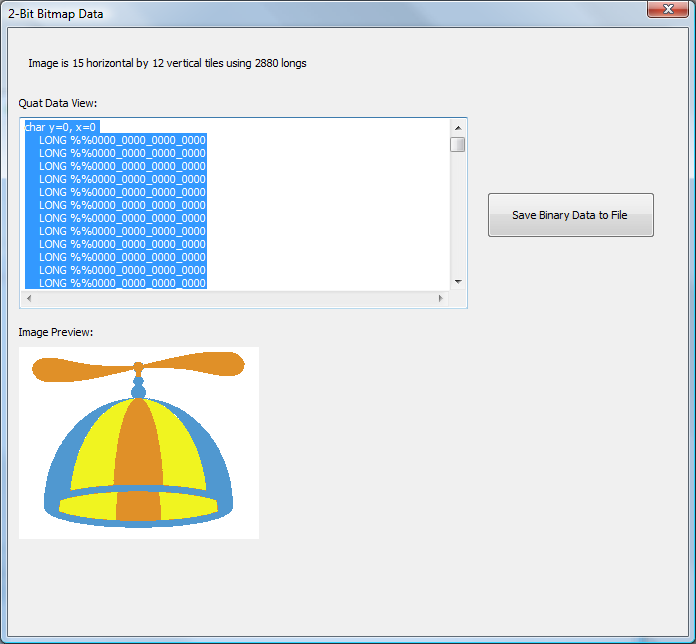Screen dimensions: 696x644
Task: Click Save Binary Data to File button
Action: click(570, 215)
